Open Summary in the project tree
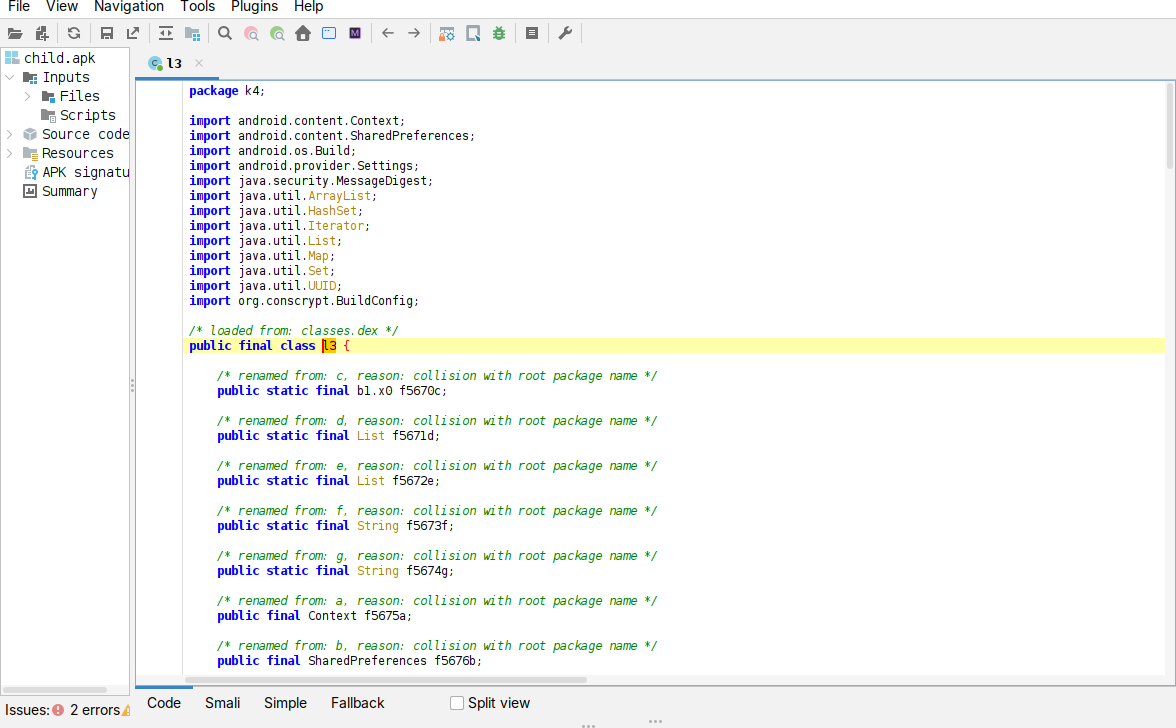This screenshot has width=1176, height=728. tap(70, 191)
